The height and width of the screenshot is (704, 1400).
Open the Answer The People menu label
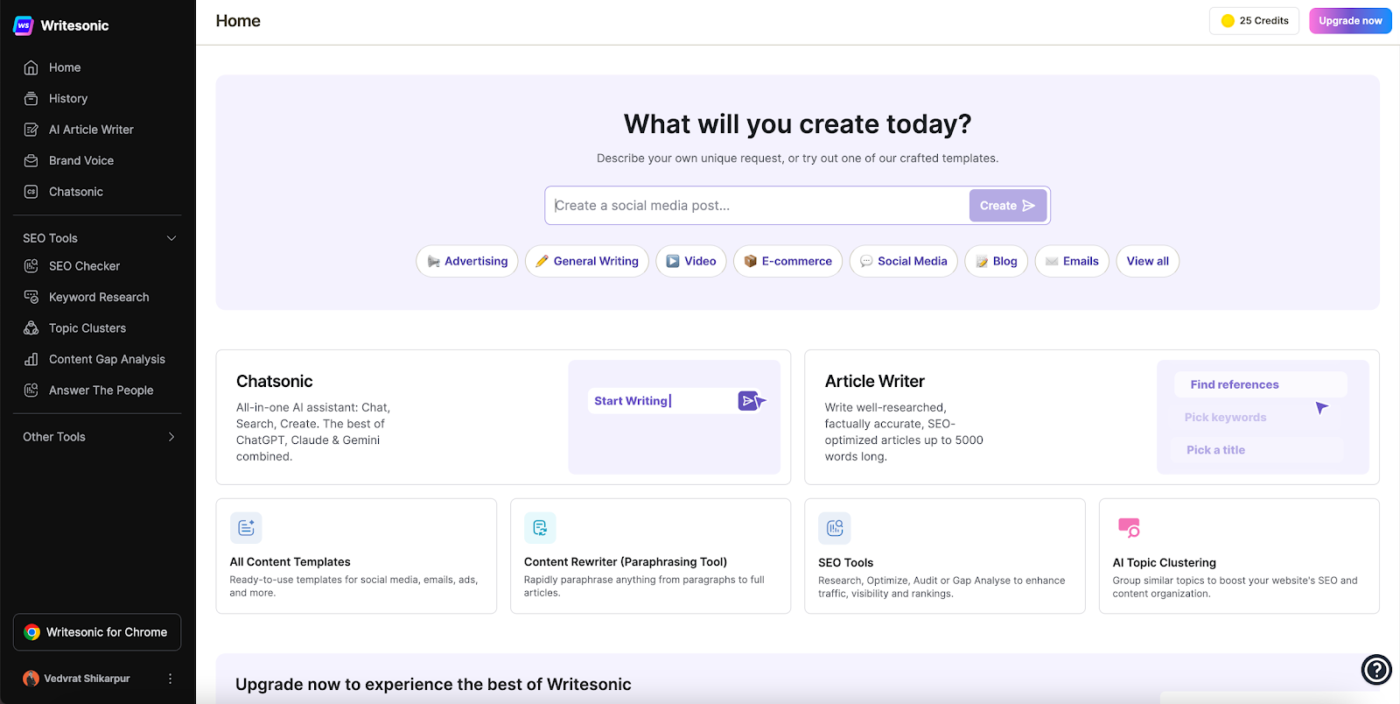(101, 390)
